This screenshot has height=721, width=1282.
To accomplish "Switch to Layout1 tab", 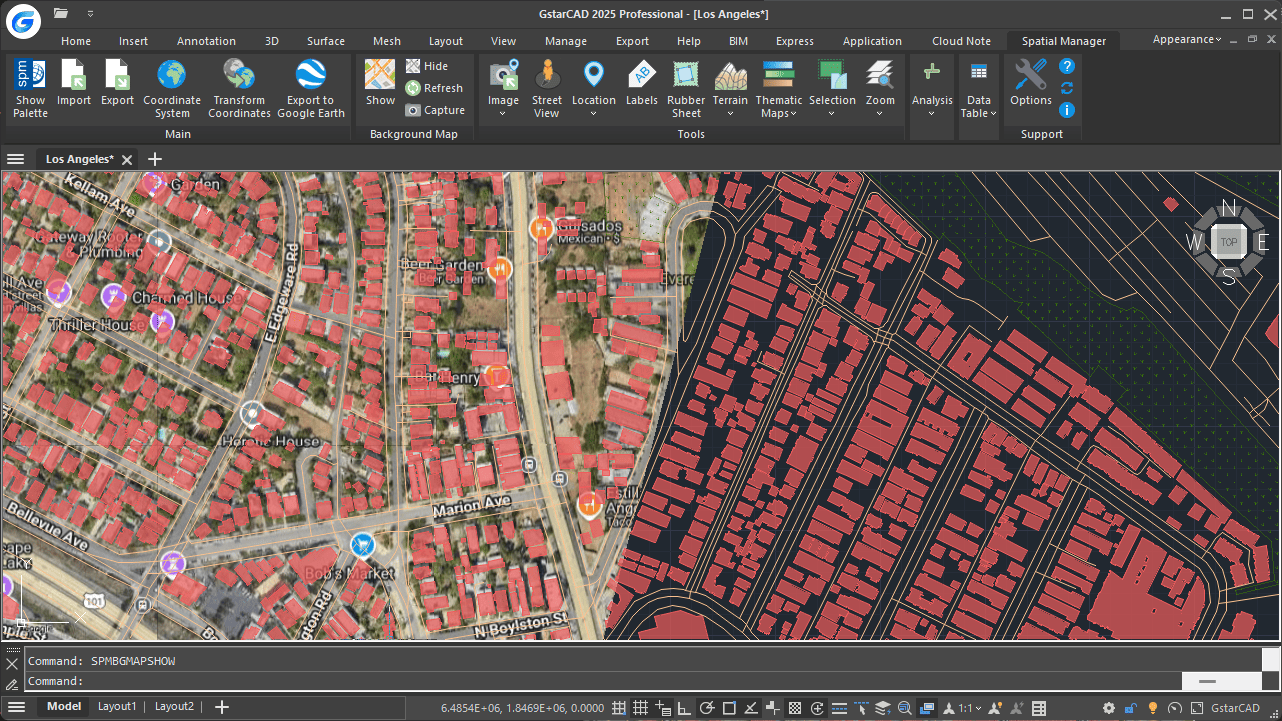I will (x=117, y=707).
